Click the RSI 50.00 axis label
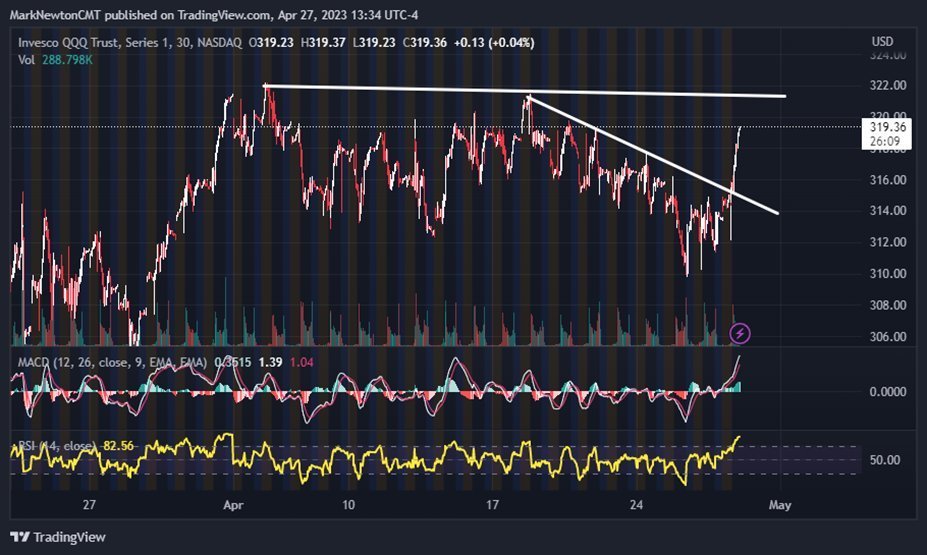The image size is (927, 555). tap(885, 460)
